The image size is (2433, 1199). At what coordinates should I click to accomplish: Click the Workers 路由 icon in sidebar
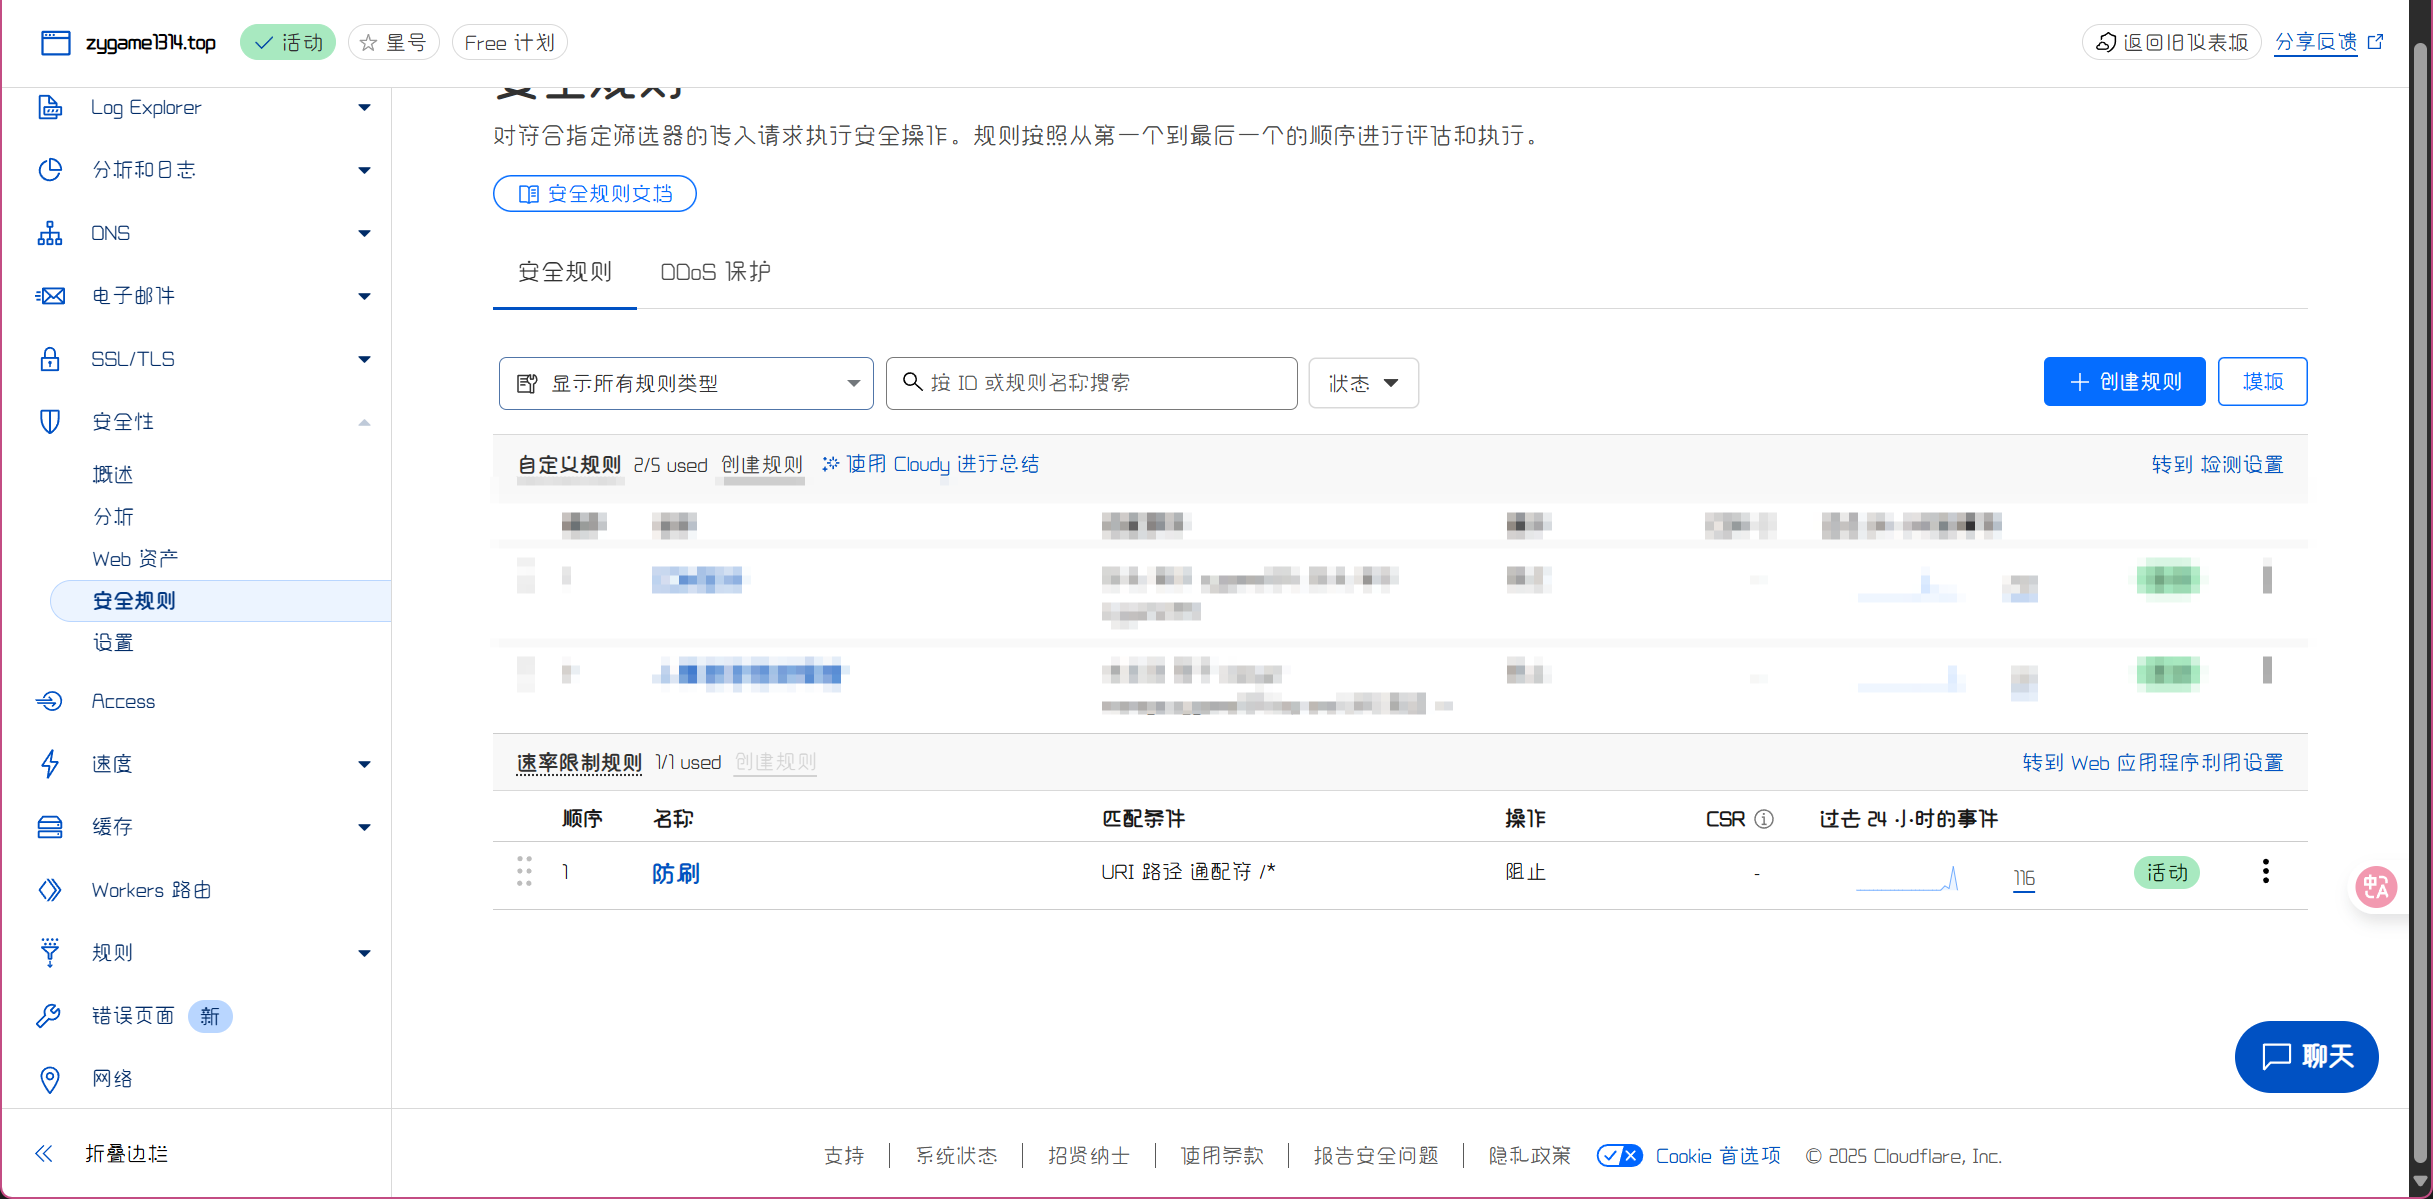[x=50, y=890]
